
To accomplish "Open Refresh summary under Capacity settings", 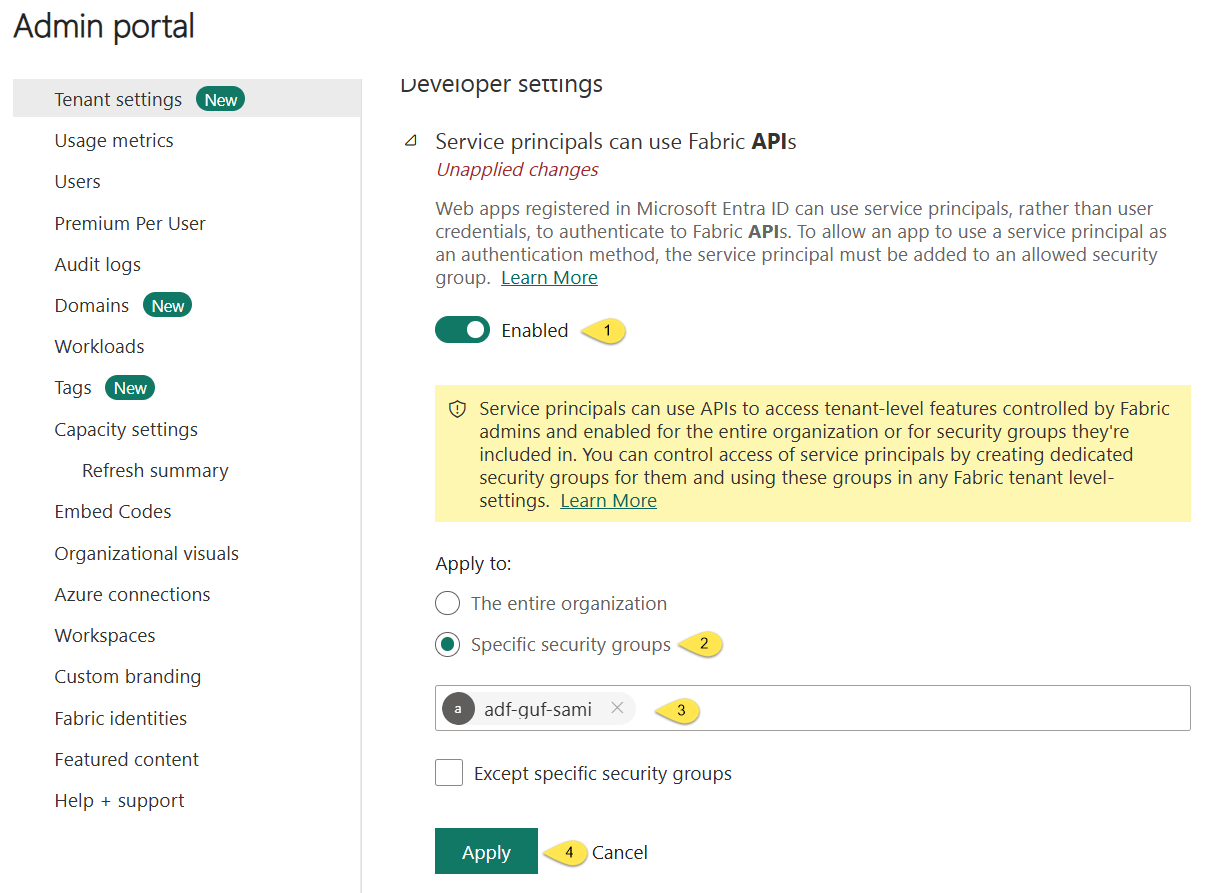I will tap(155, 470).
